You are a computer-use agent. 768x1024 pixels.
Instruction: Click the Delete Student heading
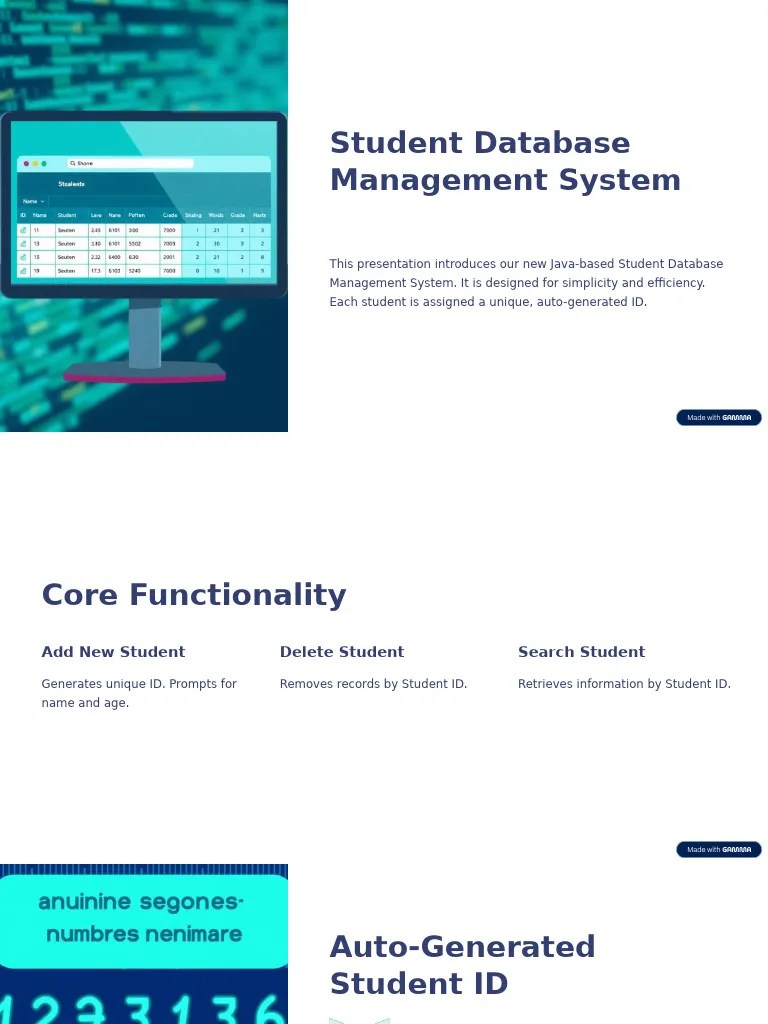tap(342, 652)
